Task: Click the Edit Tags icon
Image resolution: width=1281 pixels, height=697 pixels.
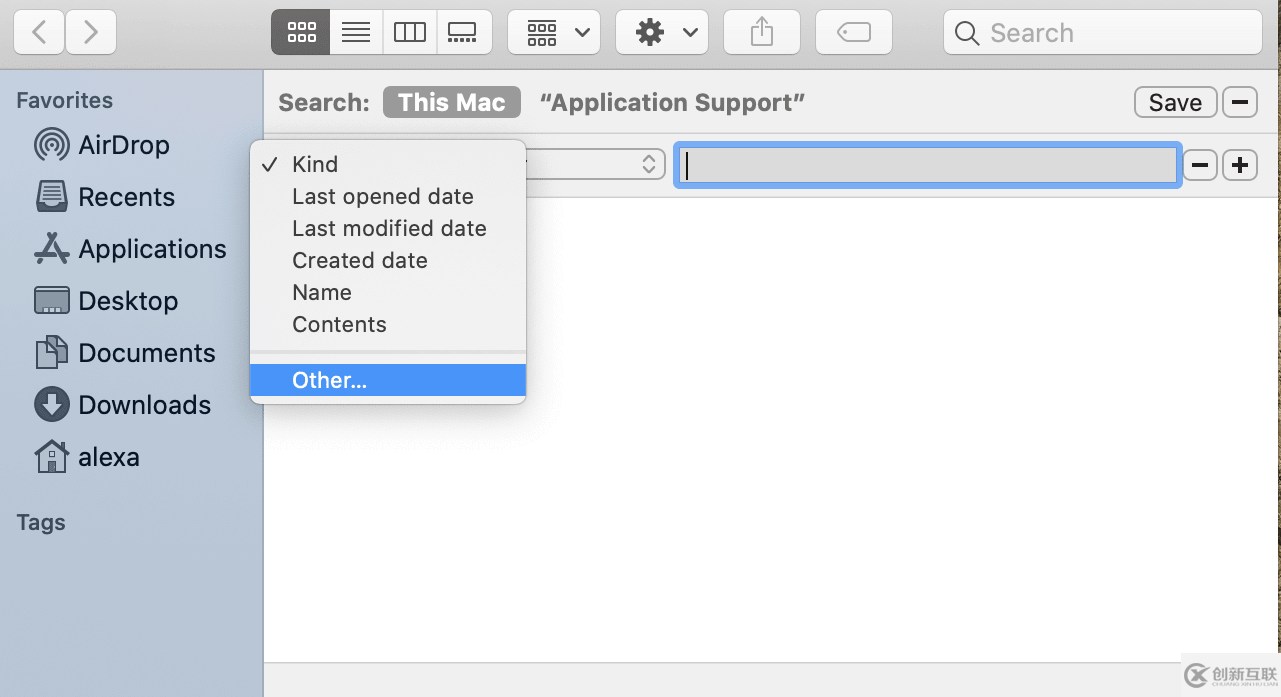Action: (854, 33)
